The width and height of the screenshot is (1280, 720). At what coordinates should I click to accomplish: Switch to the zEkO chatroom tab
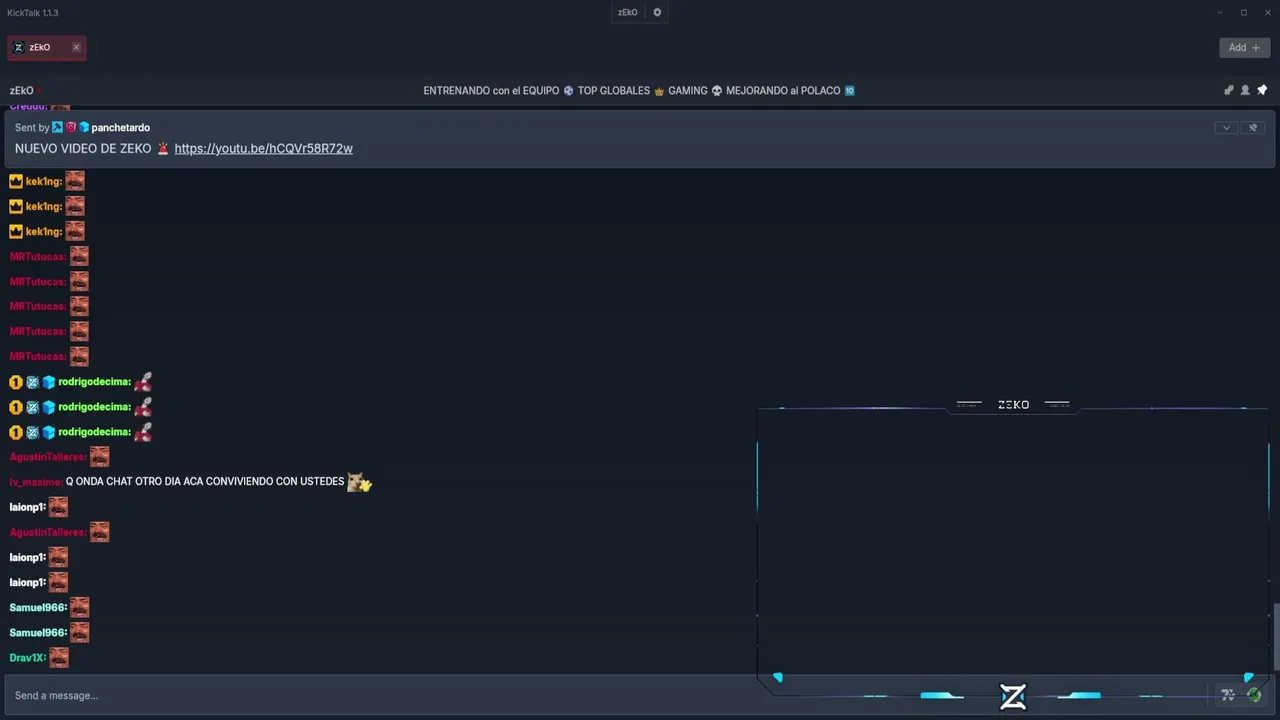point(47,47)
